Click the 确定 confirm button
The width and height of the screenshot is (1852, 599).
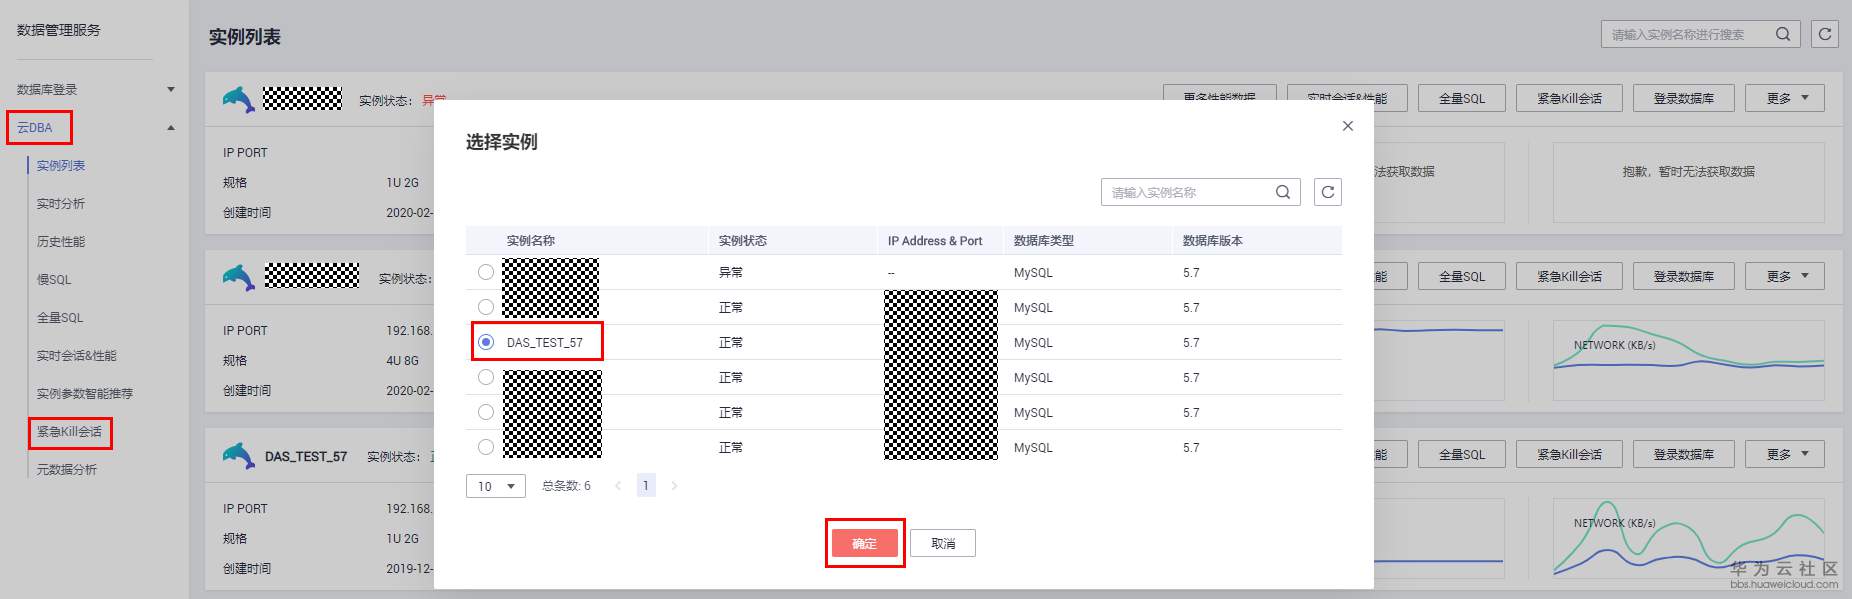864,543
